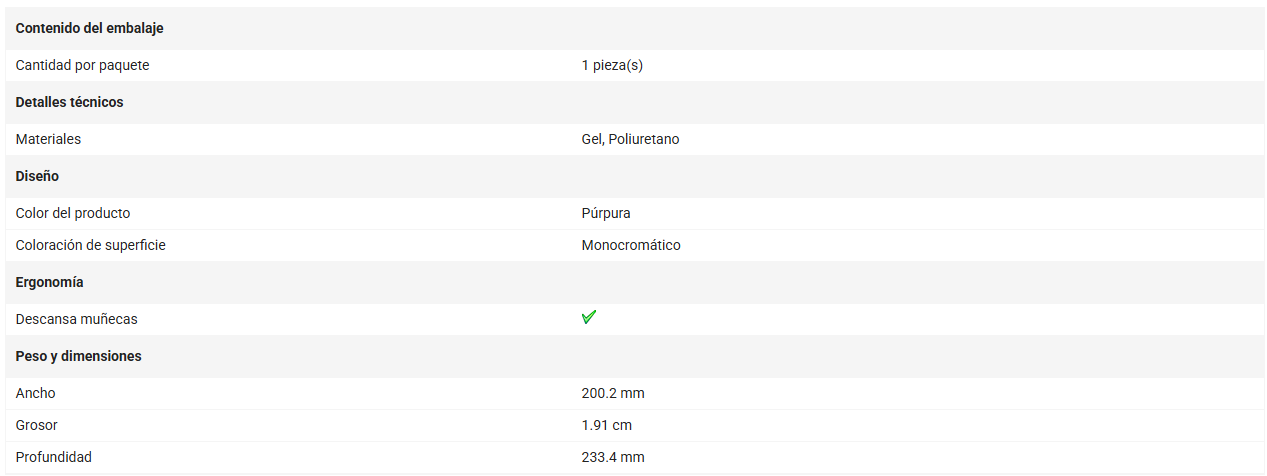Select the 233.4 mm depth value
This screenshot has height=476, width=1267.
613,457
